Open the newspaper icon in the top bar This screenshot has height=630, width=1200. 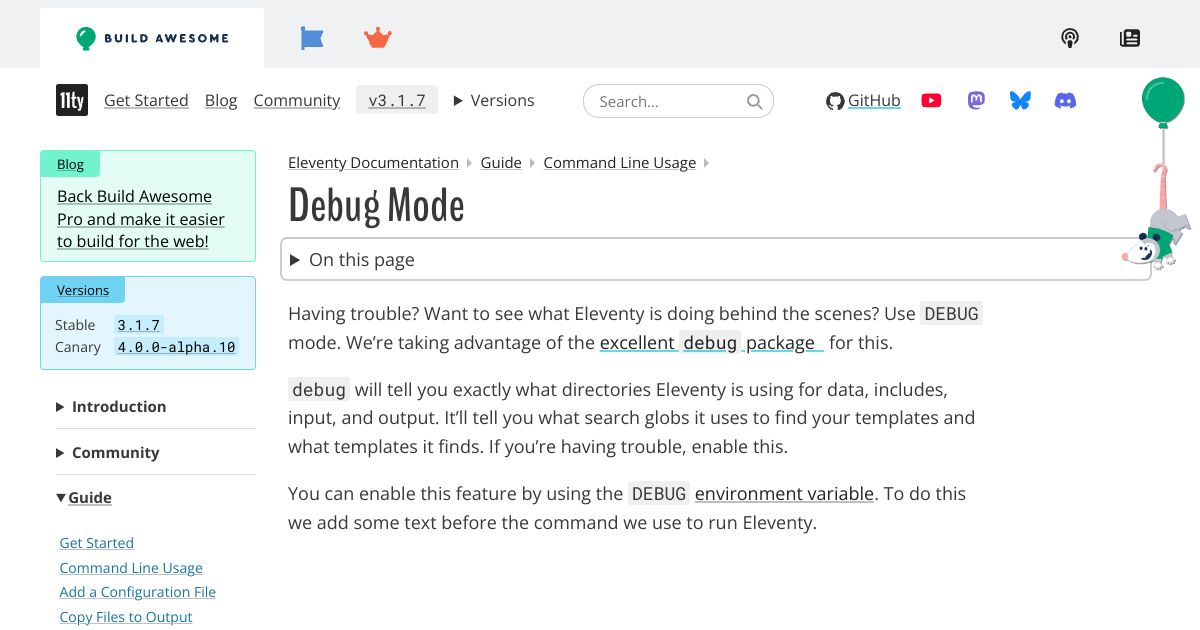tap(1130, 38)
